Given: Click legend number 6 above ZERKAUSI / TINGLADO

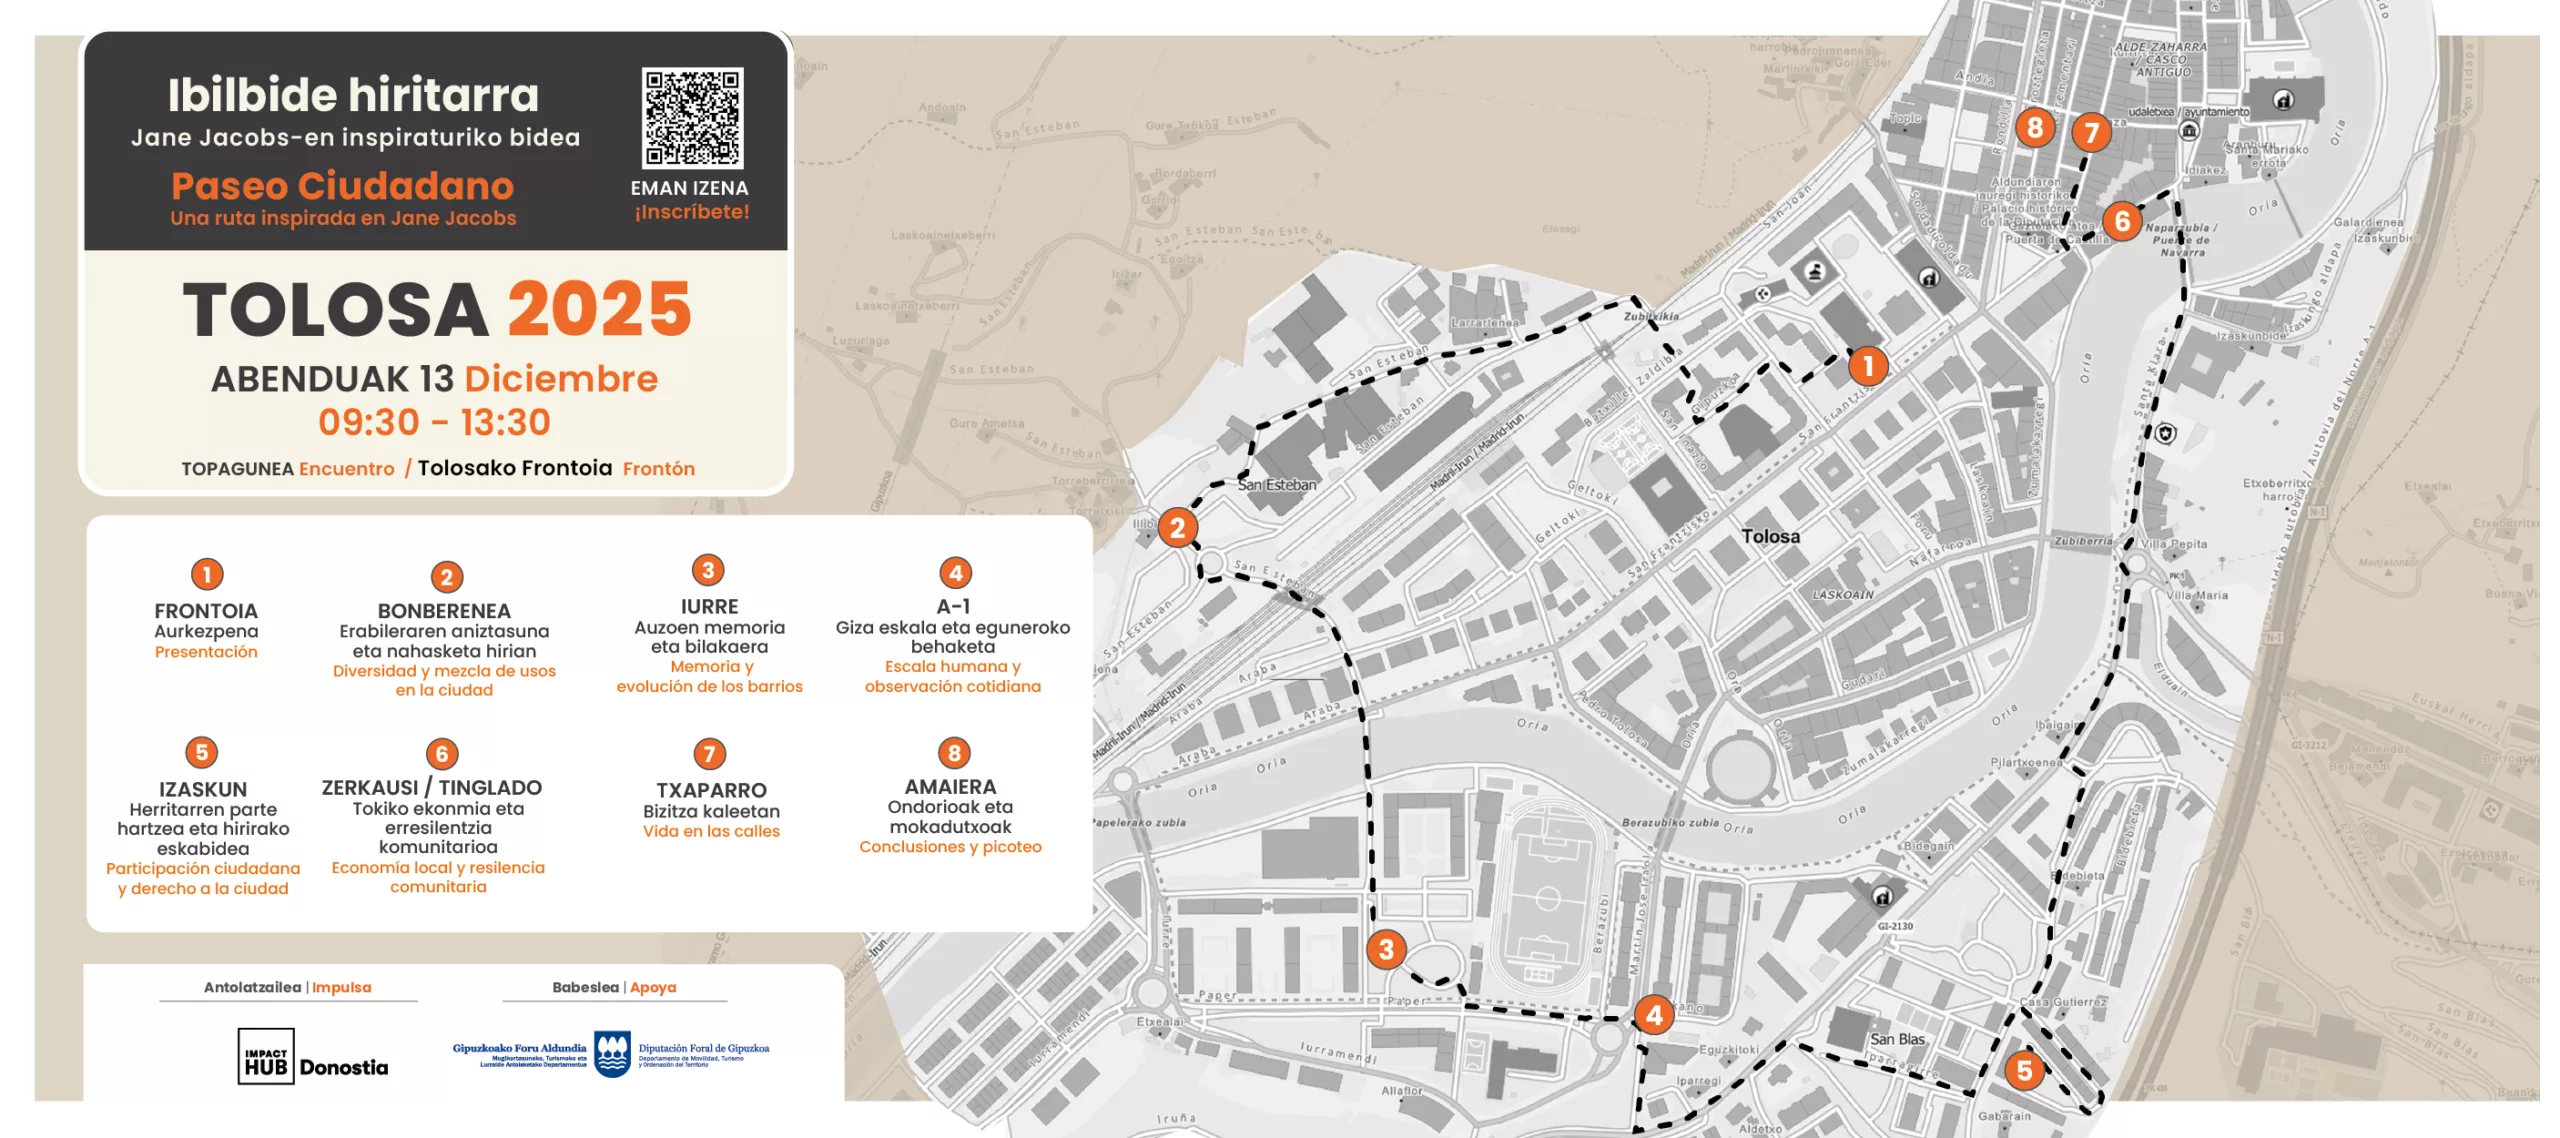Looking at the screenshot, I should click(441, 753).
